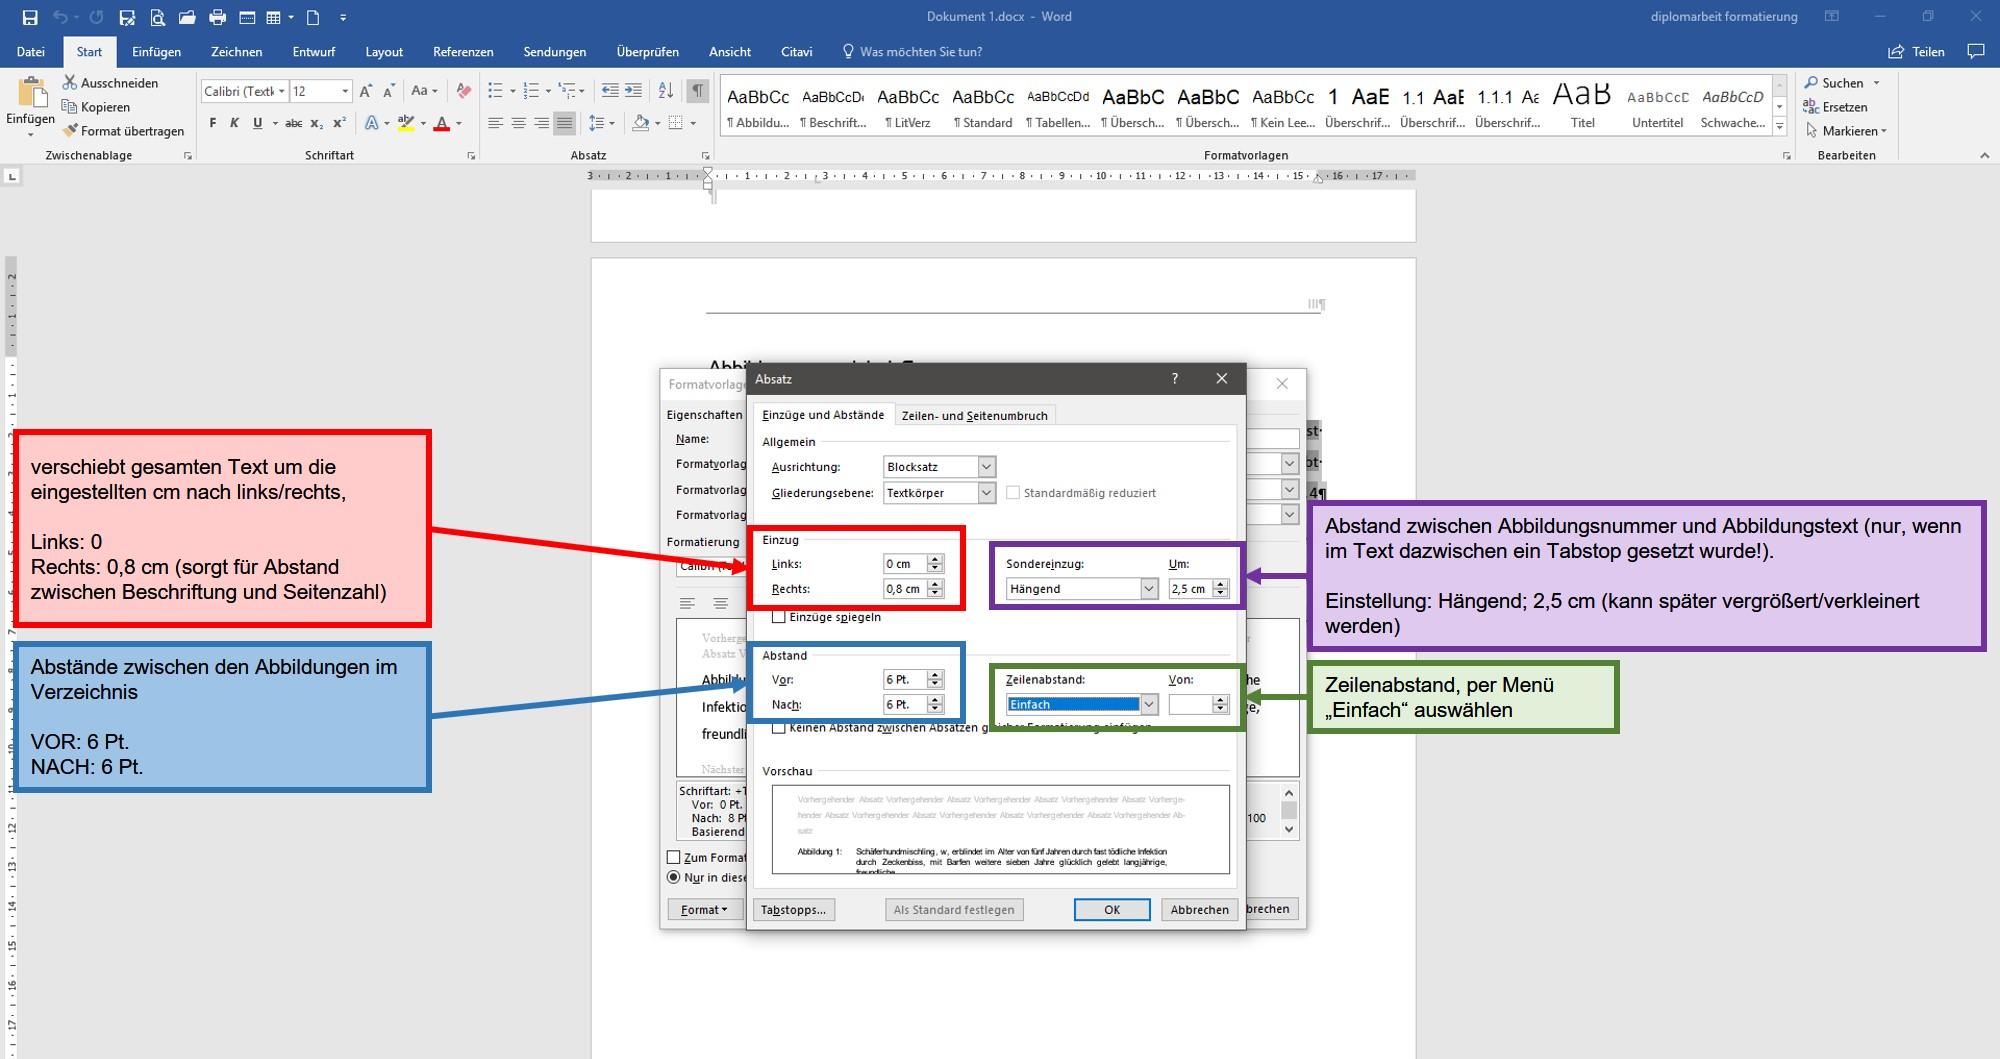Switch to Zeilen- und Seitenumbruch tab

[974, 416]
